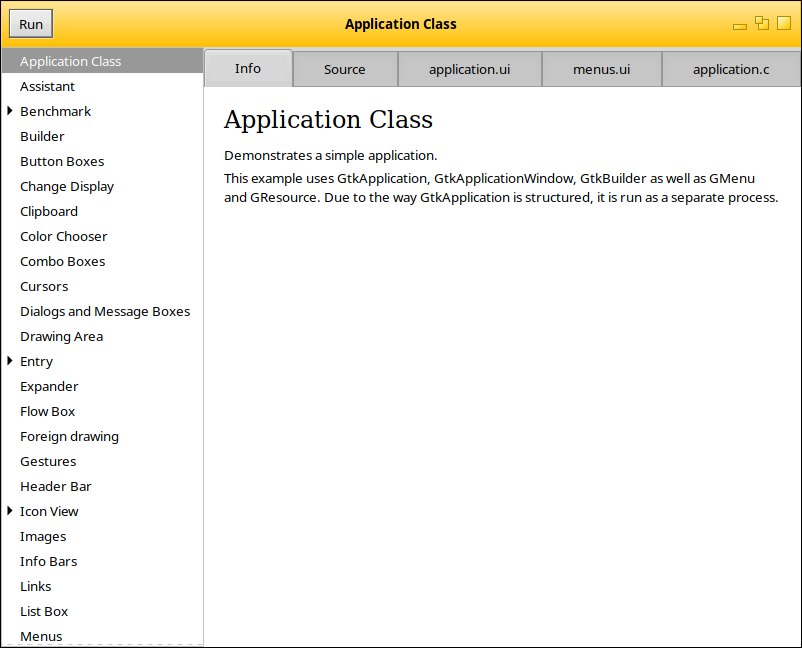Screen dimensions: 802x648
Task: Open the application.c tab
Action: pos(731,70)
